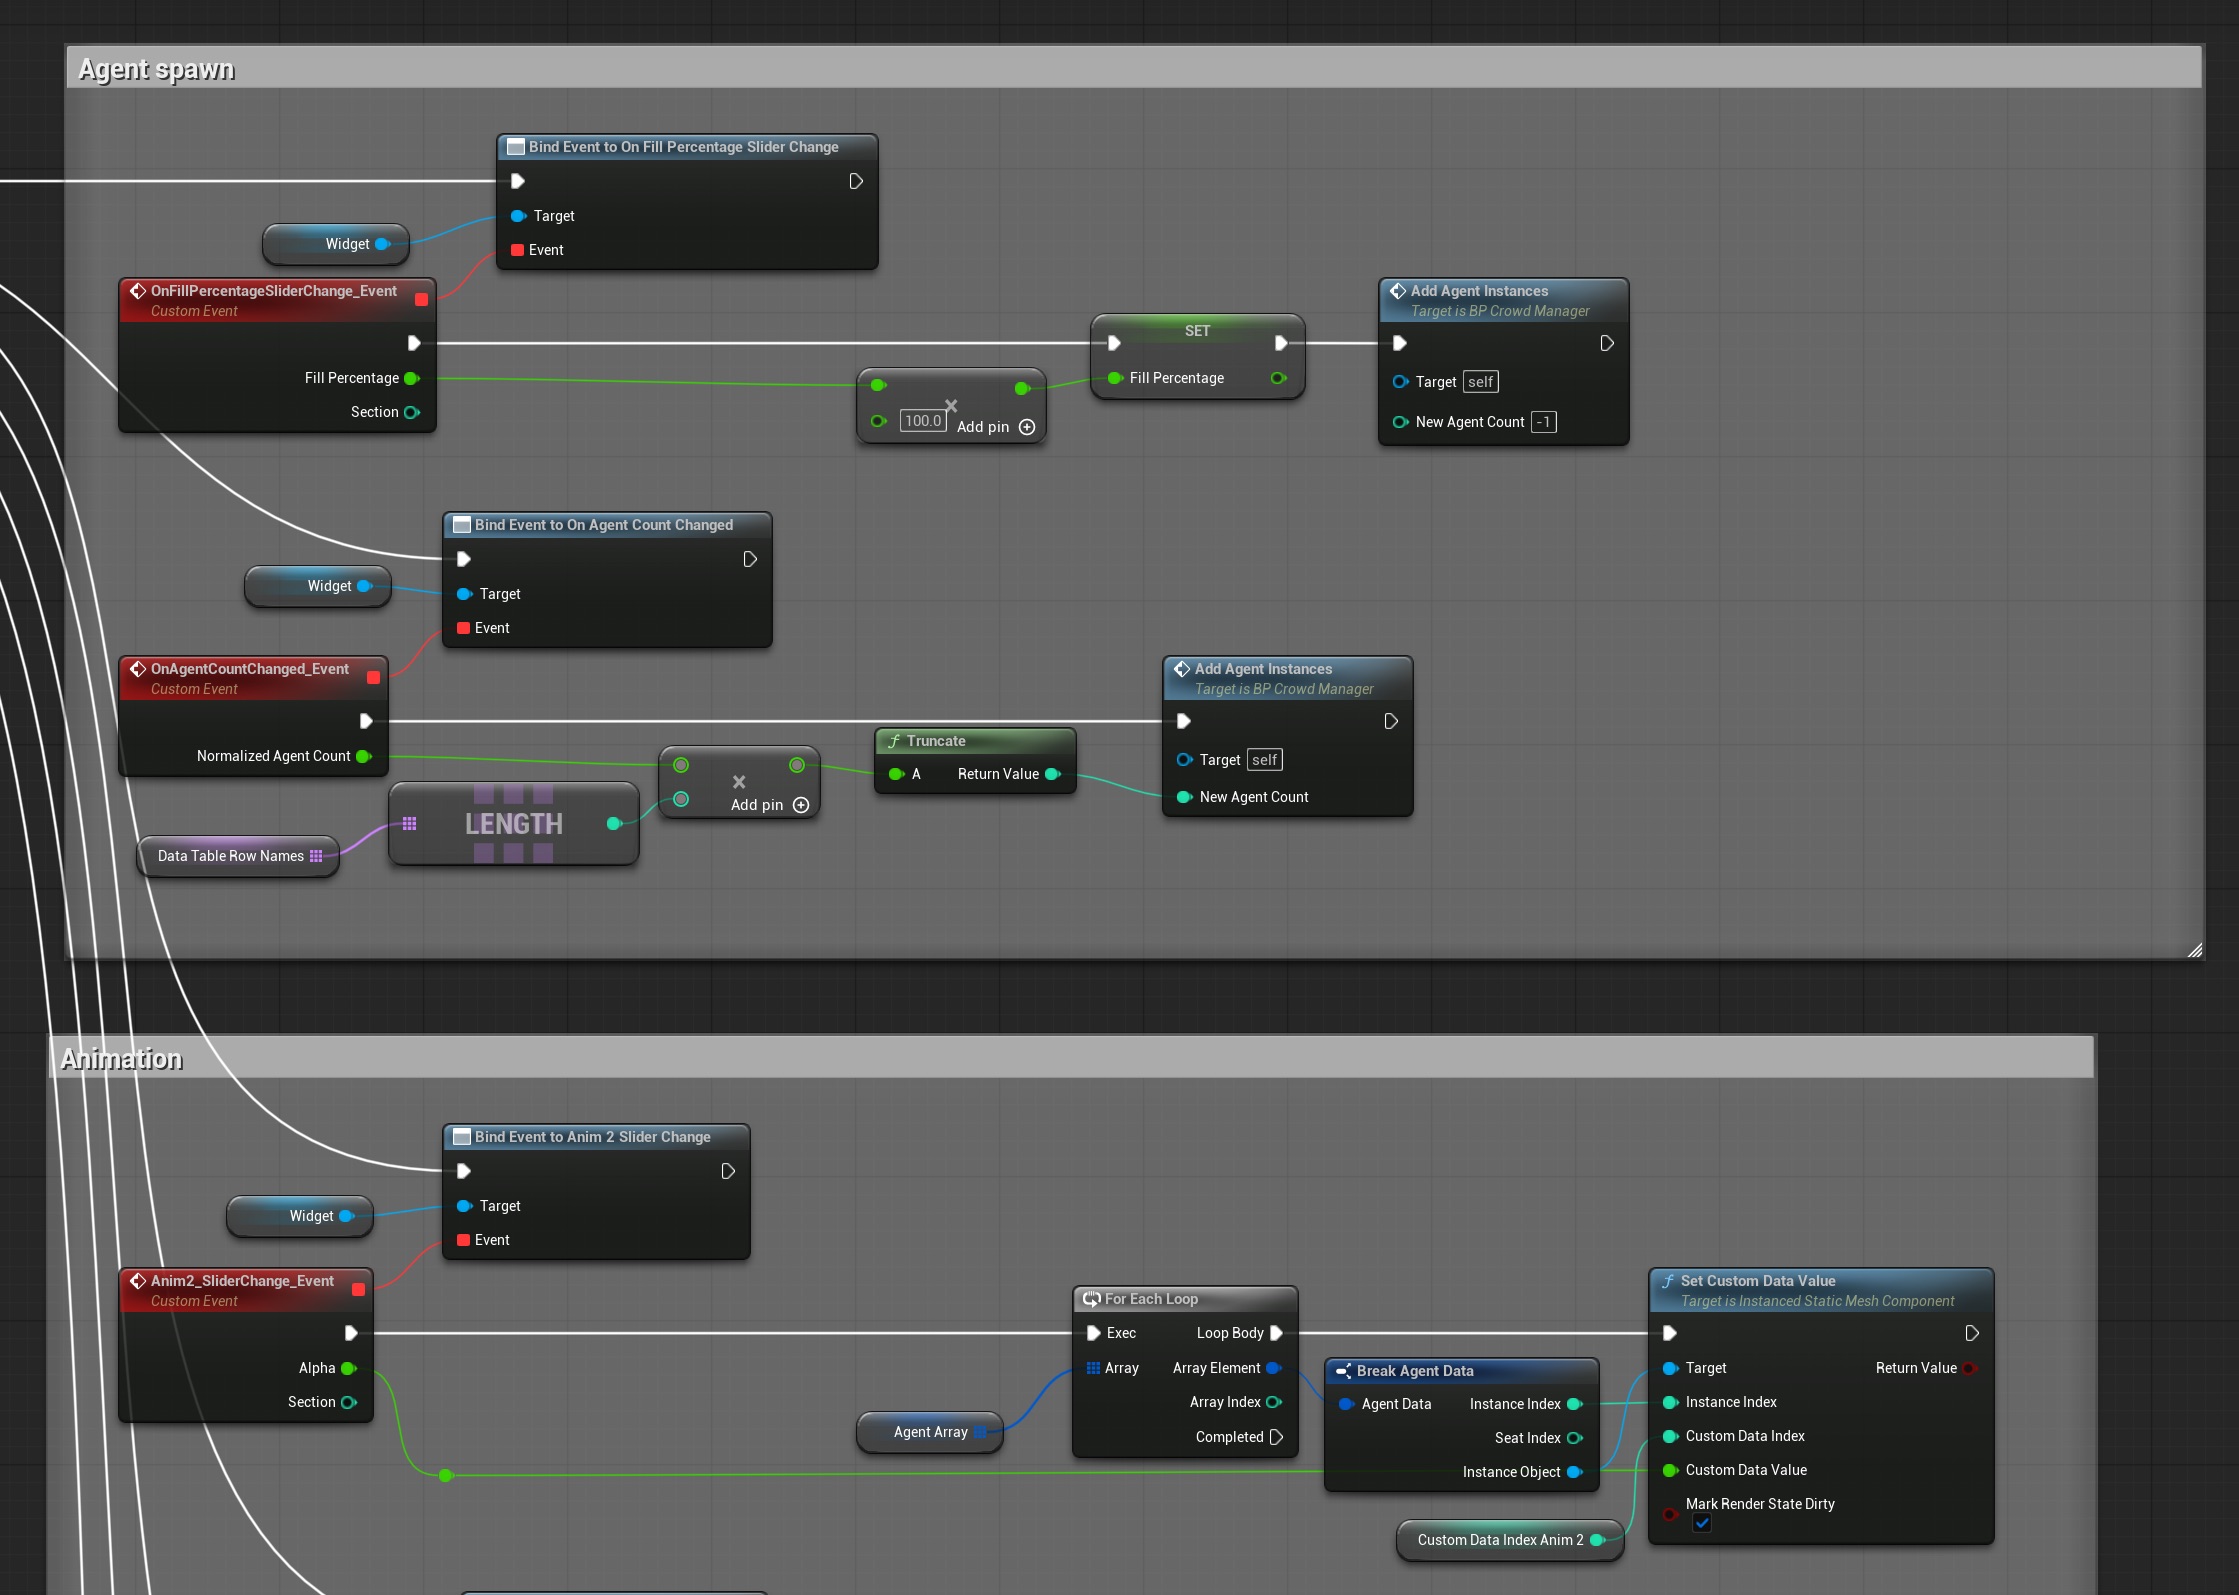Click the Array Index output pin
This screenshot has width=2239, height=1595.
1274,1402
